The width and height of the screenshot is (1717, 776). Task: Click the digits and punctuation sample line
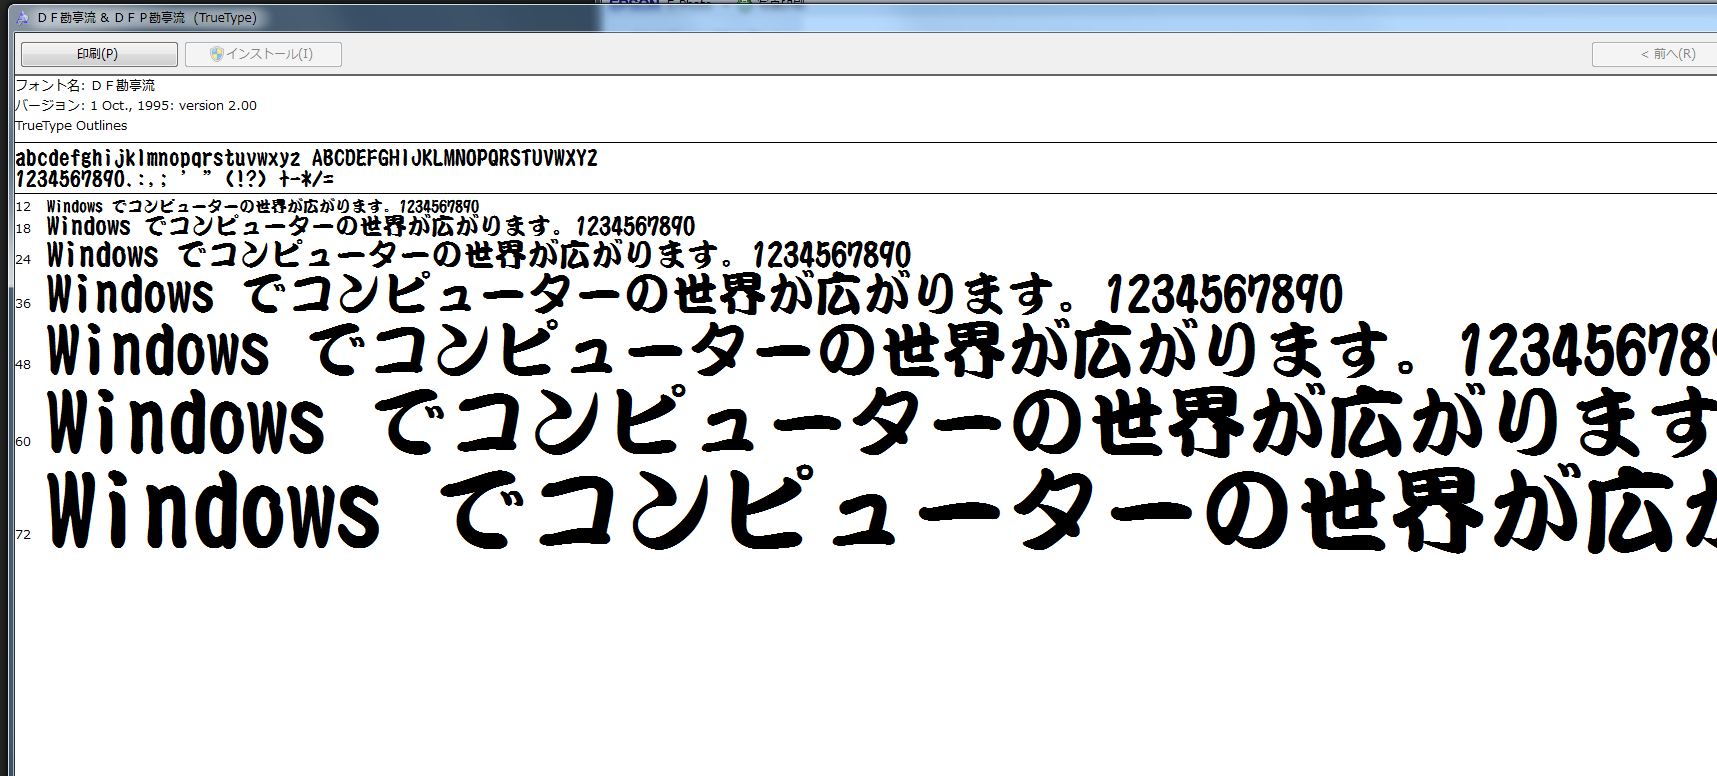(175, 179)
